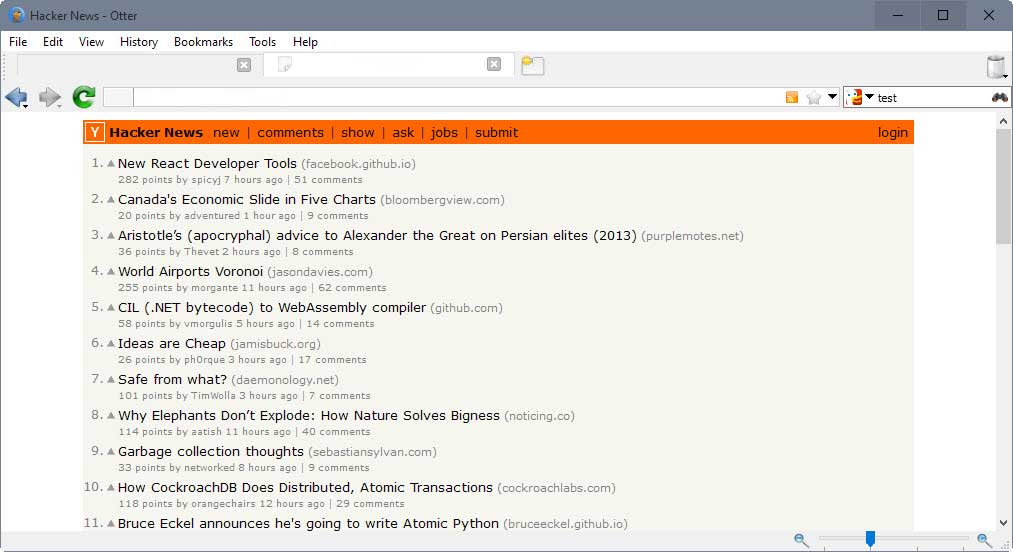Viewport: 1013px width, 552px height.
Task: Start search with the binoculars icon
Action: [x=999, y=98]
